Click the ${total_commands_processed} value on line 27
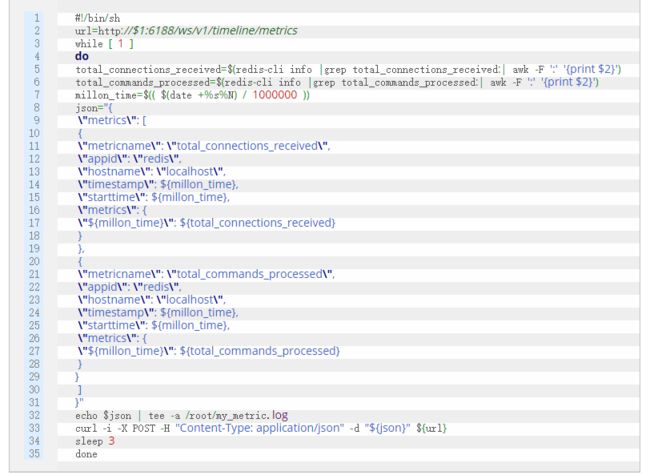Screen dimensions: 650x475 [260, 351]
